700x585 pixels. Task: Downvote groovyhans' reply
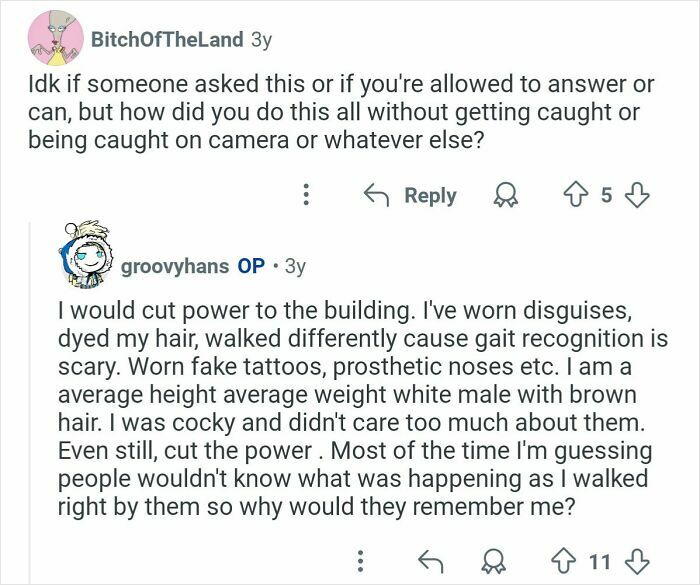[636, 562]
